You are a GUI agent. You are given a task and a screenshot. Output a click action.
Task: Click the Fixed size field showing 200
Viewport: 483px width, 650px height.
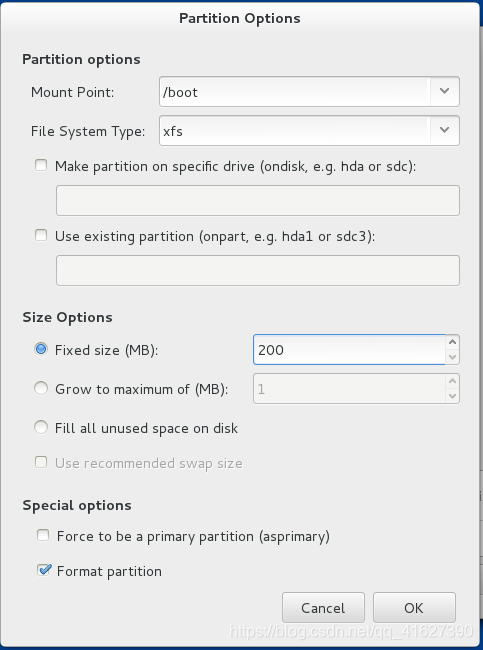tap(349, 350)
